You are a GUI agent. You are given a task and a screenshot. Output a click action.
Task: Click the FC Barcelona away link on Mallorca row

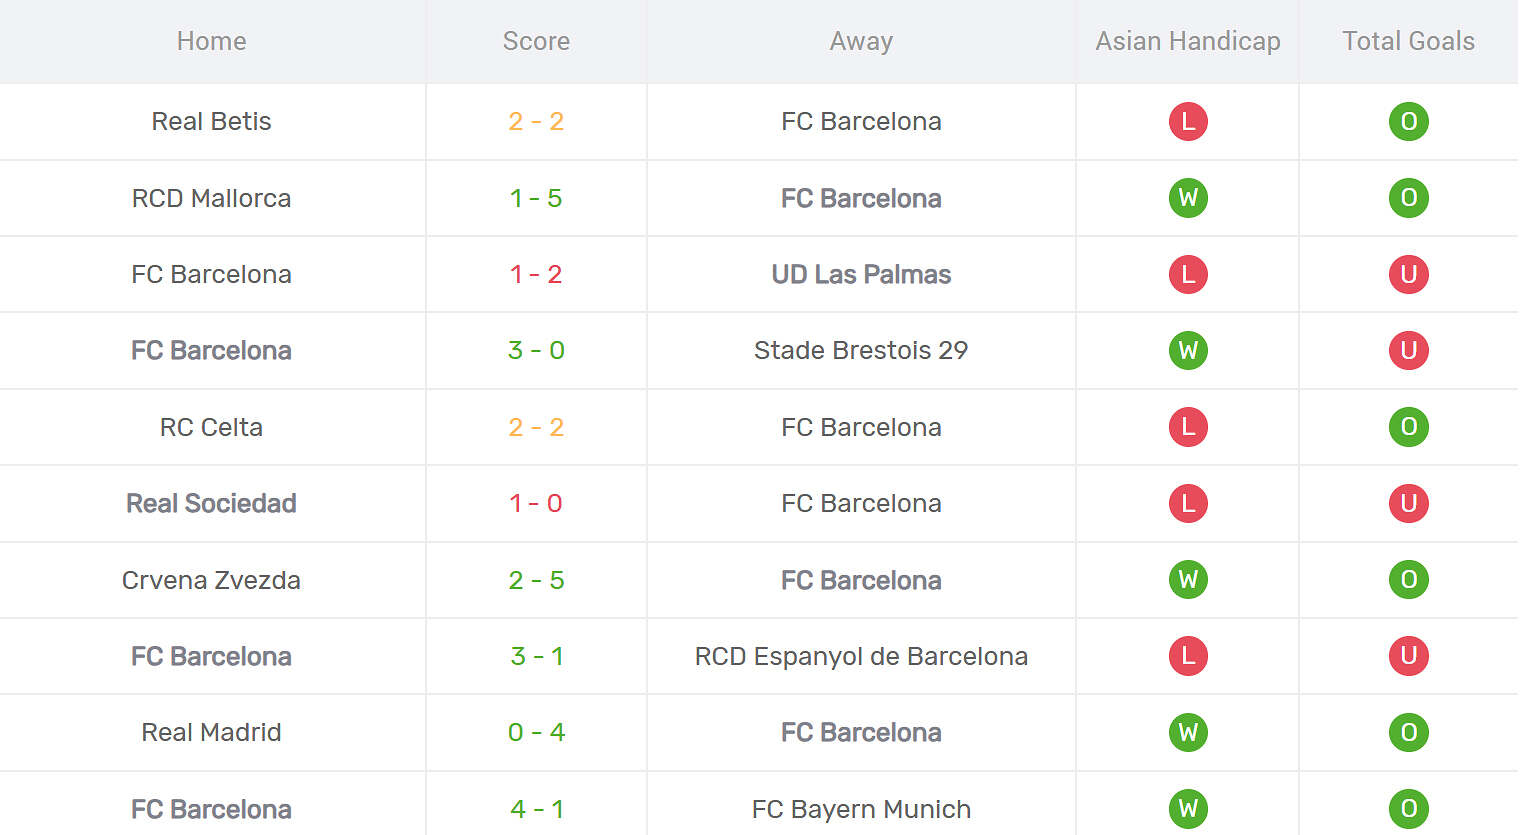tap(861, 198)
